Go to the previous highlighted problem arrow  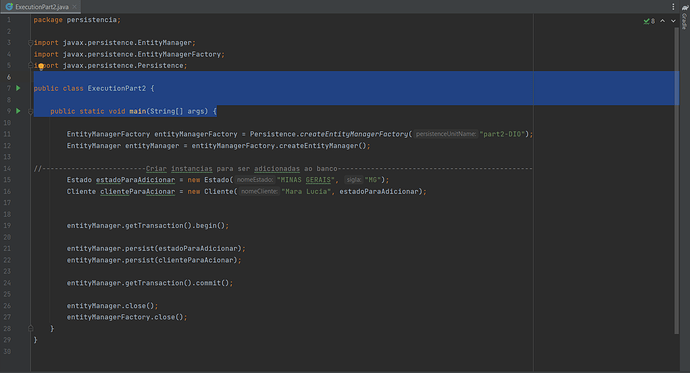click(662, 21)
